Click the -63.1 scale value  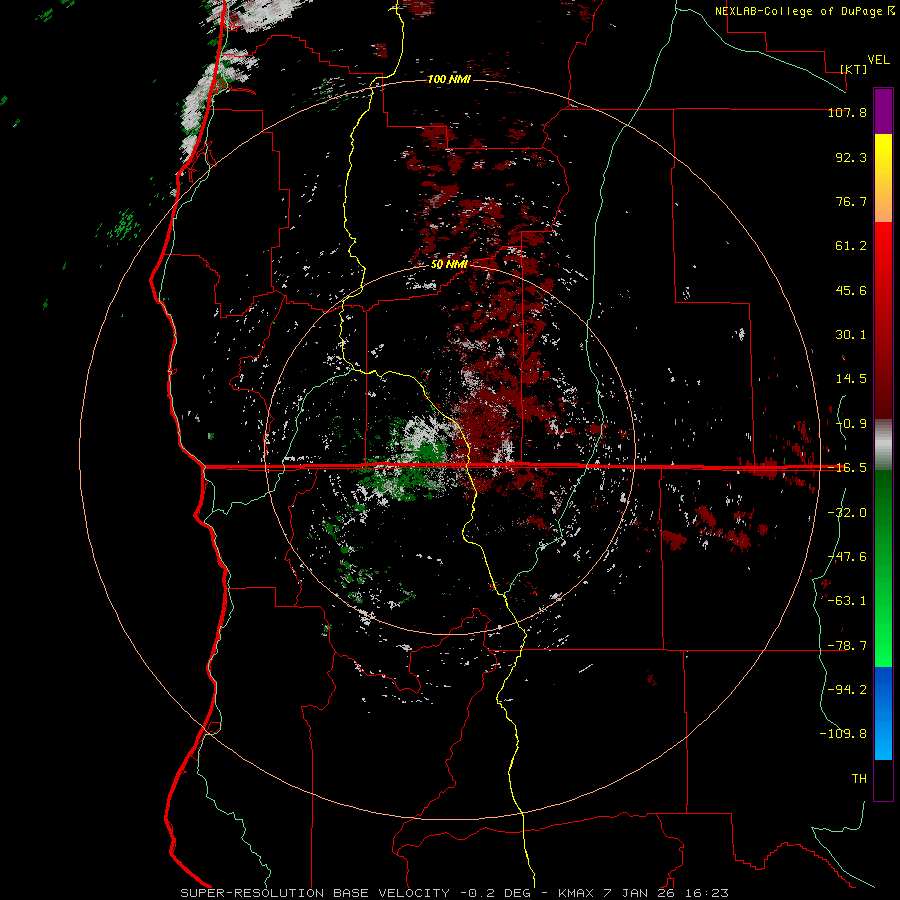pyautogui.click(x=847, y=601)
